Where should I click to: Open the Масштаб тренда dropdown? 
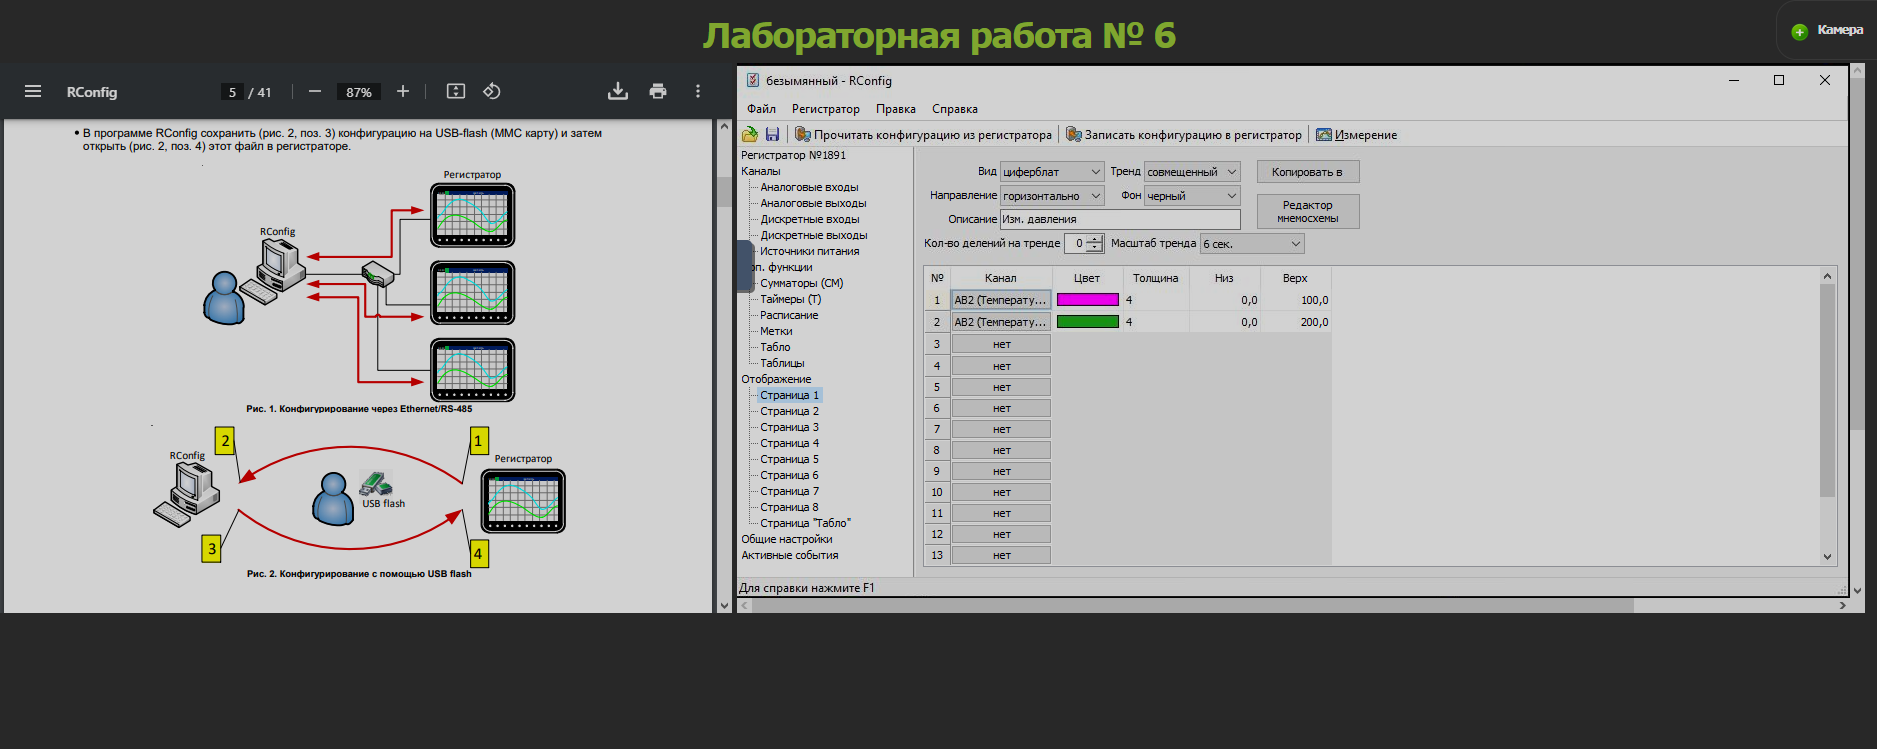click(1252, 244)
